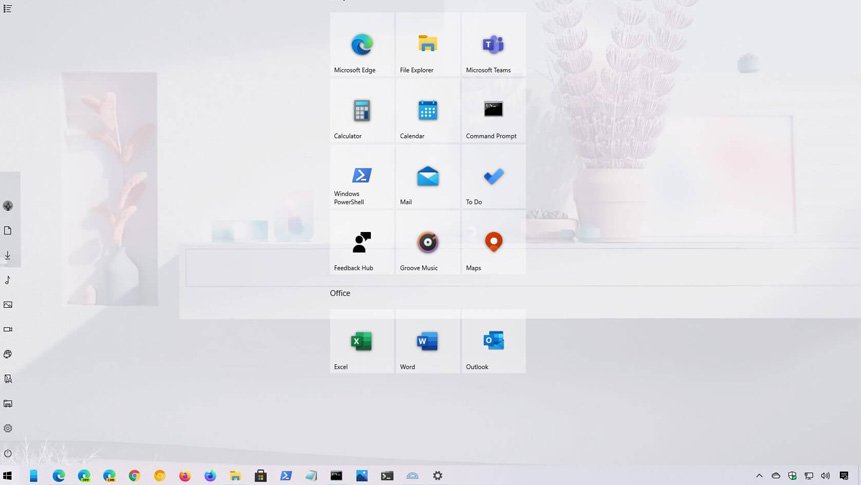
Task: Click the Office group header label
Action: [340, 293]
